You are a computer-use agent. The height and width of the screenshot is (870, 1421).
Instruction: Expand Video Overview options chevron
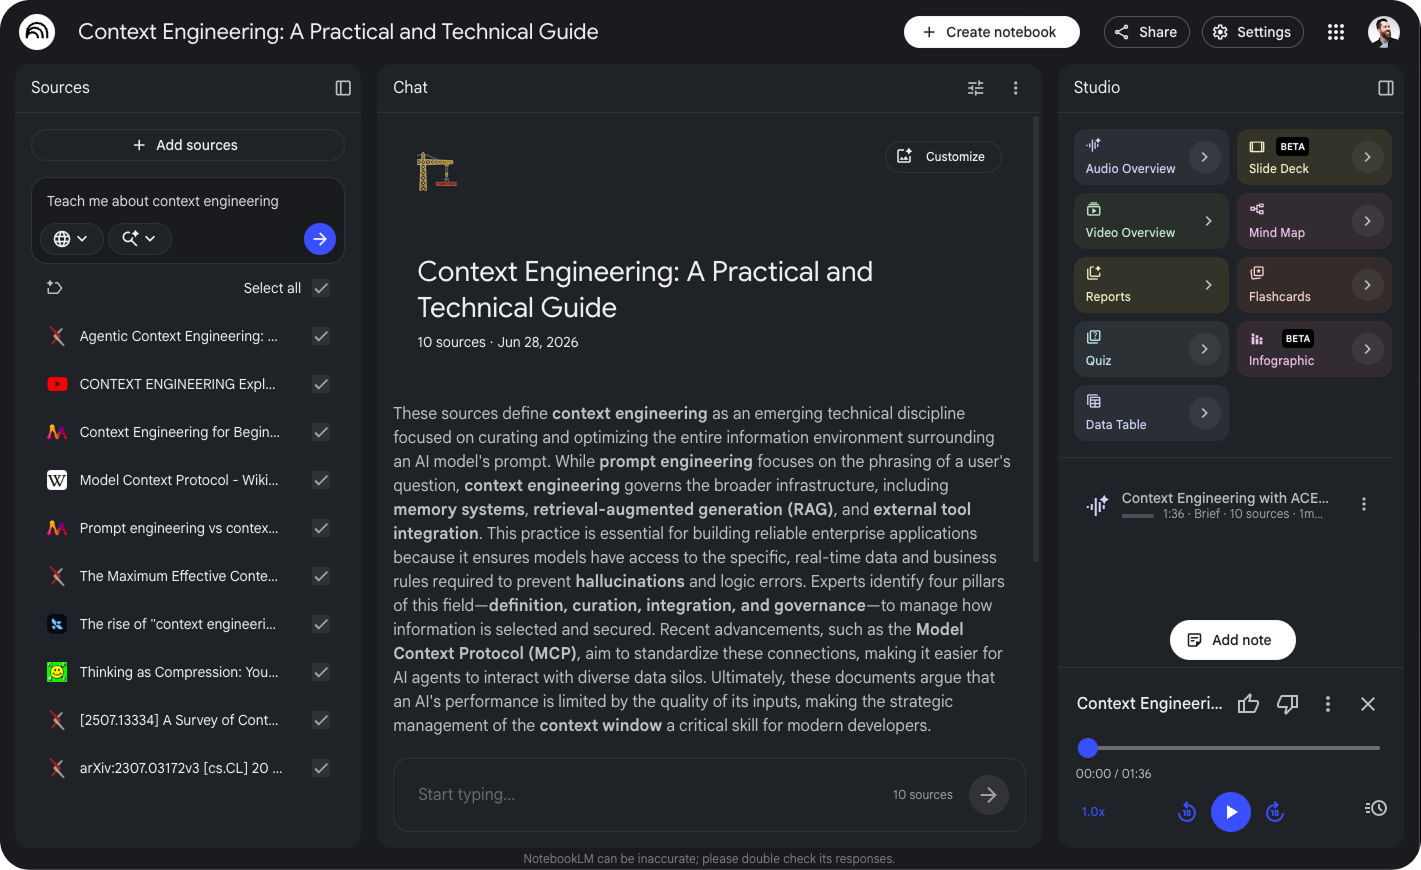(x=1208, y=221)
